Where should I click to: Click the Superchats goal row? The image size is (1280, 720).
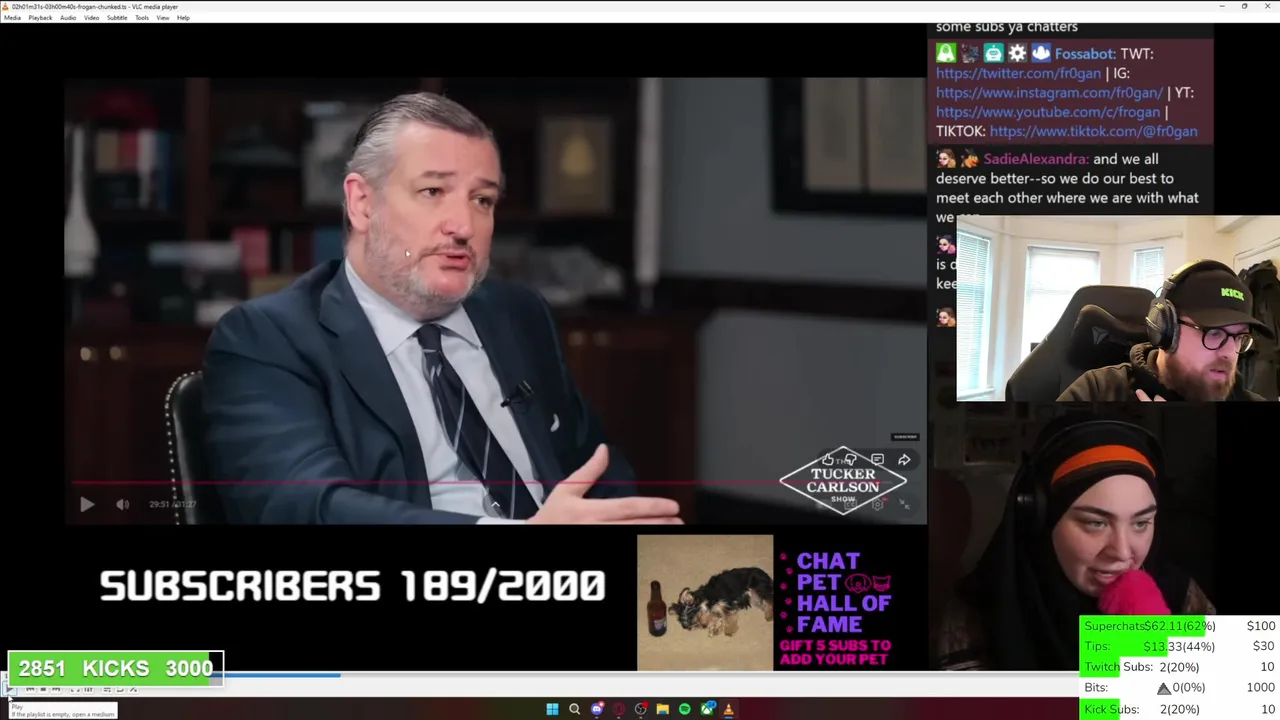[1179, 626]
